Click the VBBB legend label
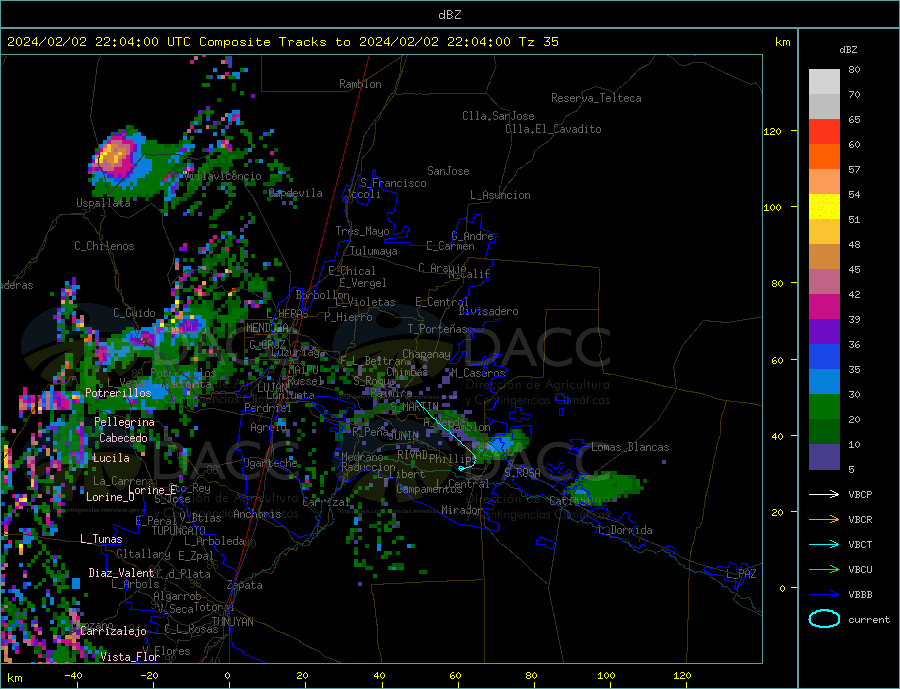Viewport: 900px width, 689px height. point(860,594)
